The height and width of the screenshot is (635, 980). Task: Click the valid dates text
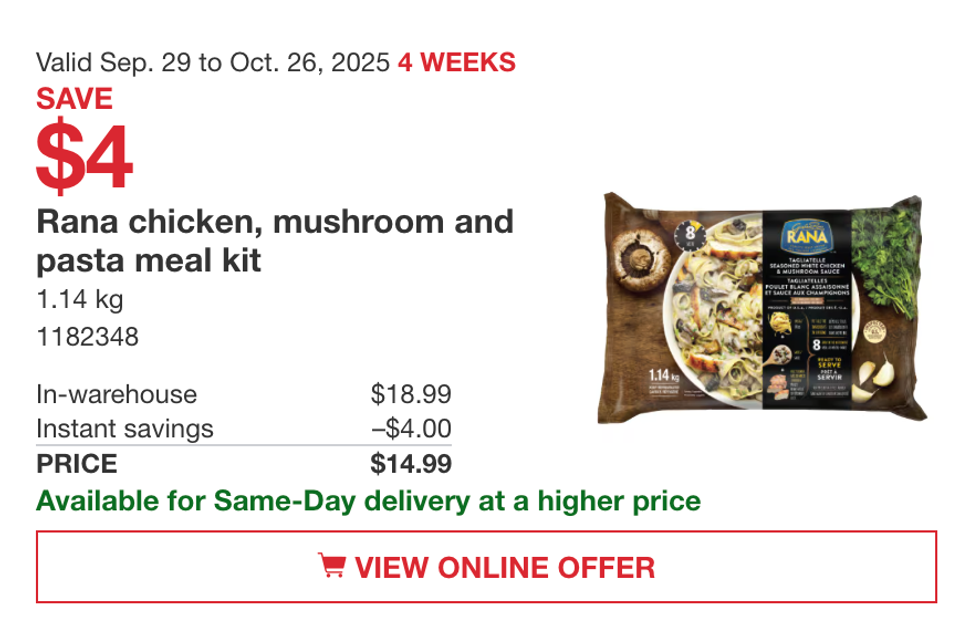click(211, 63)
